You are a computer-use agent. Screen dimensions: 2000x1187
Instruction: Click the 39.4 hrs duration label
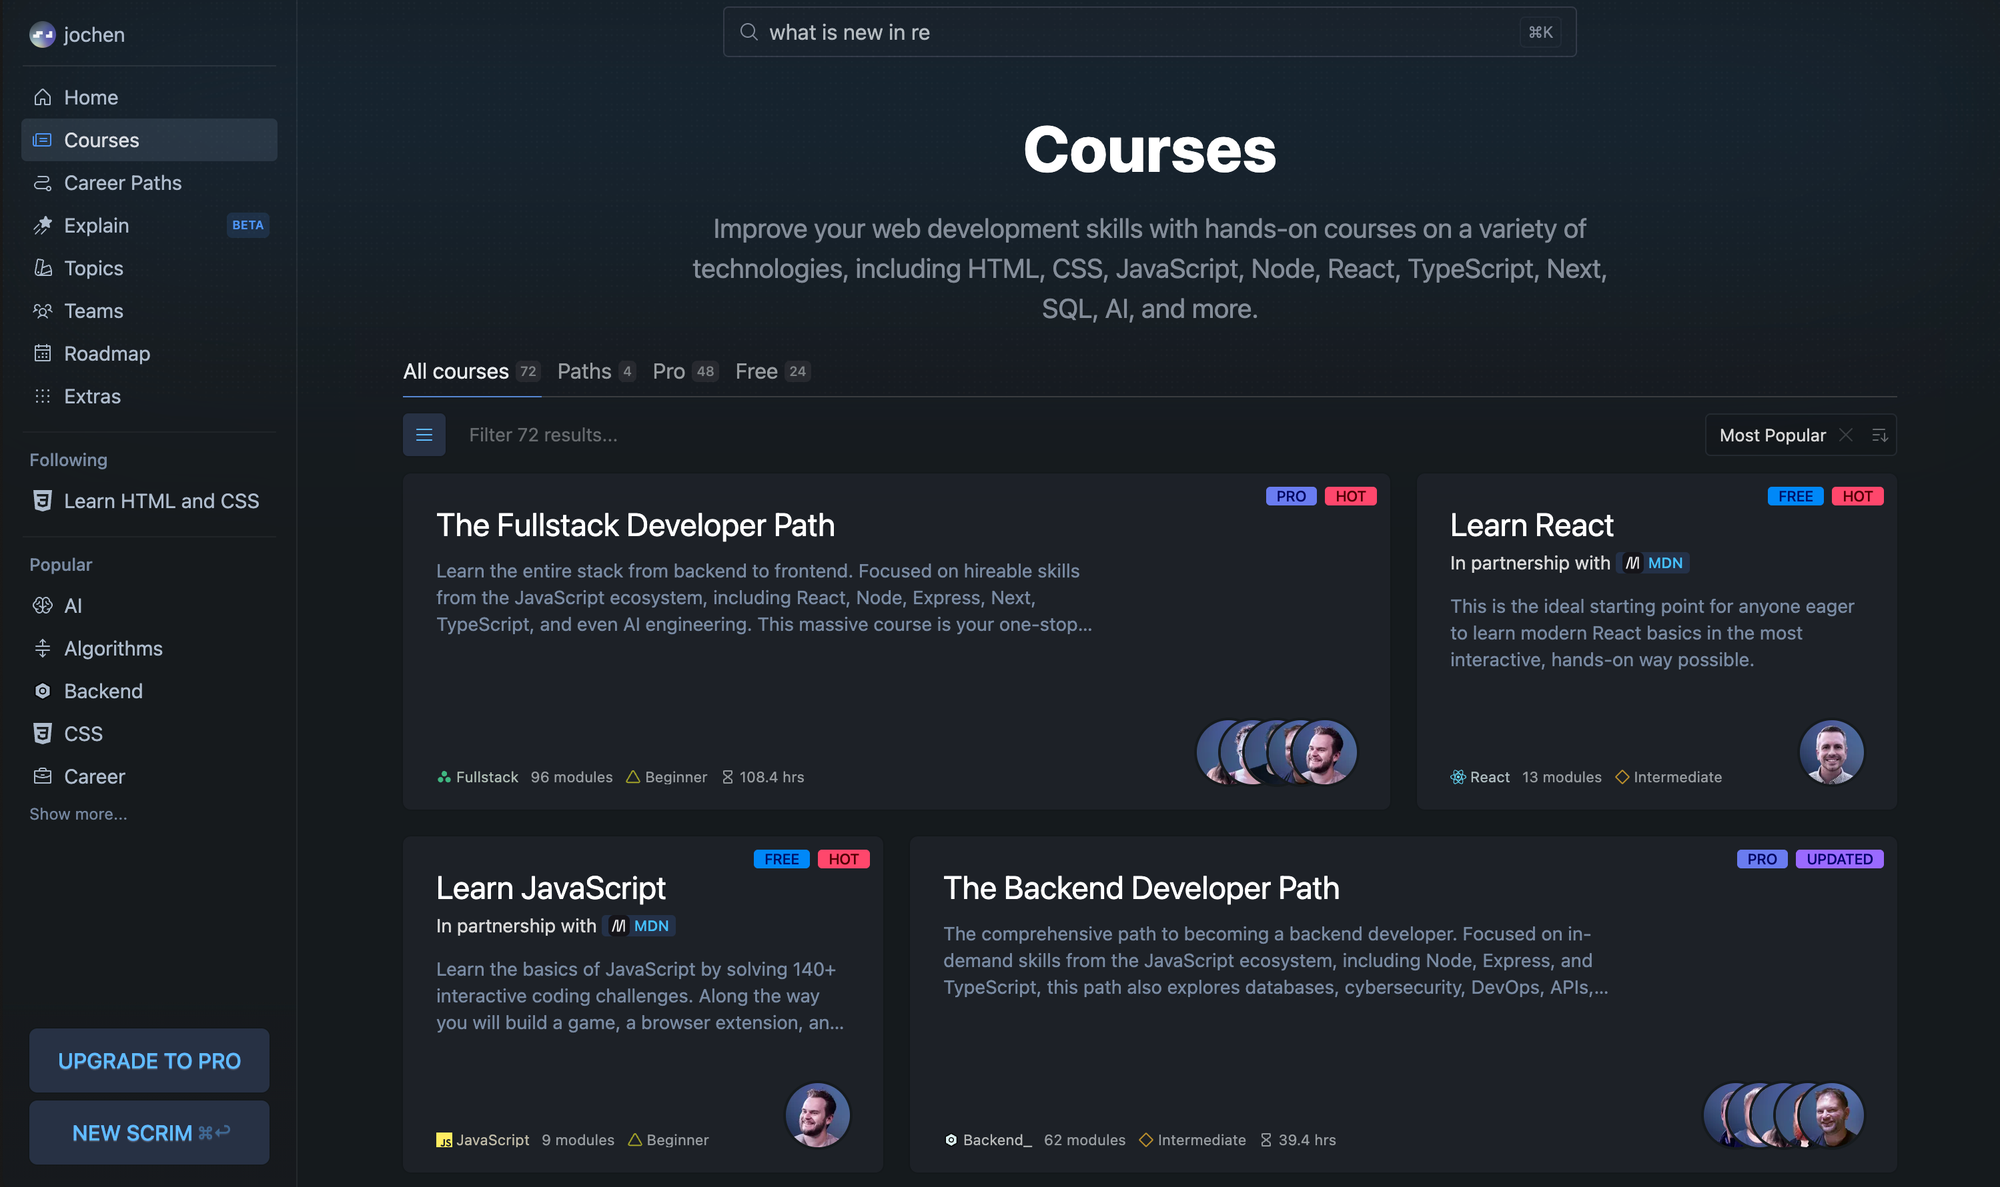(1298, 1140)
